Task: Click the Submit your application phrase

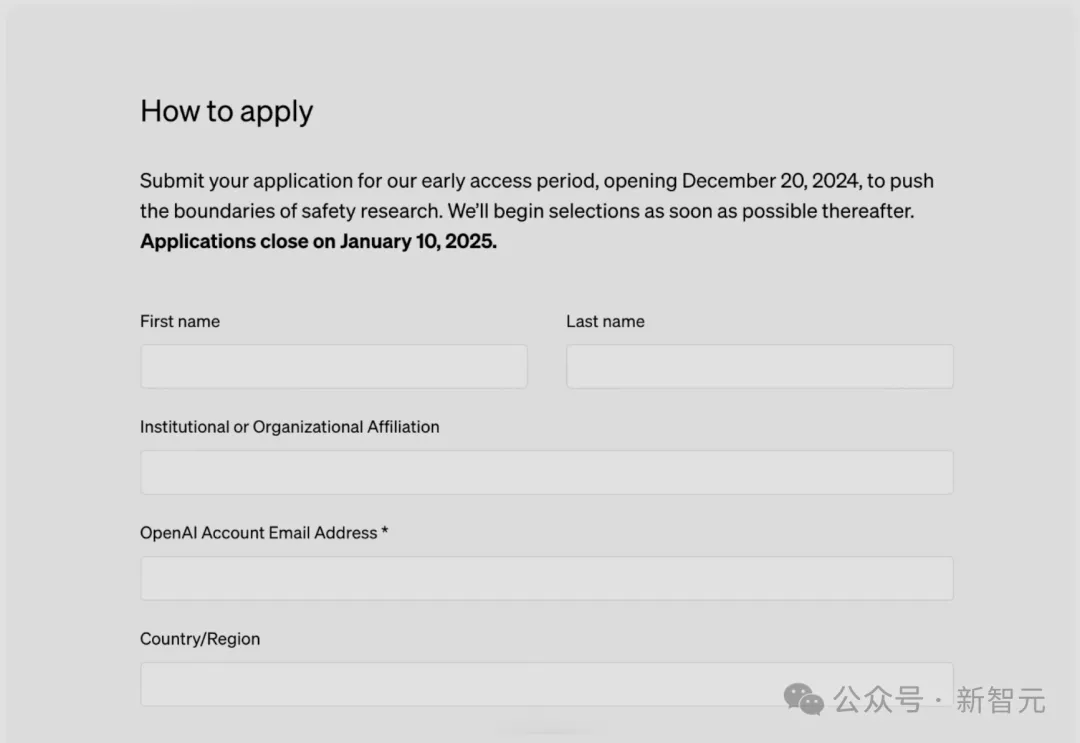Action: tap(247, 181)
